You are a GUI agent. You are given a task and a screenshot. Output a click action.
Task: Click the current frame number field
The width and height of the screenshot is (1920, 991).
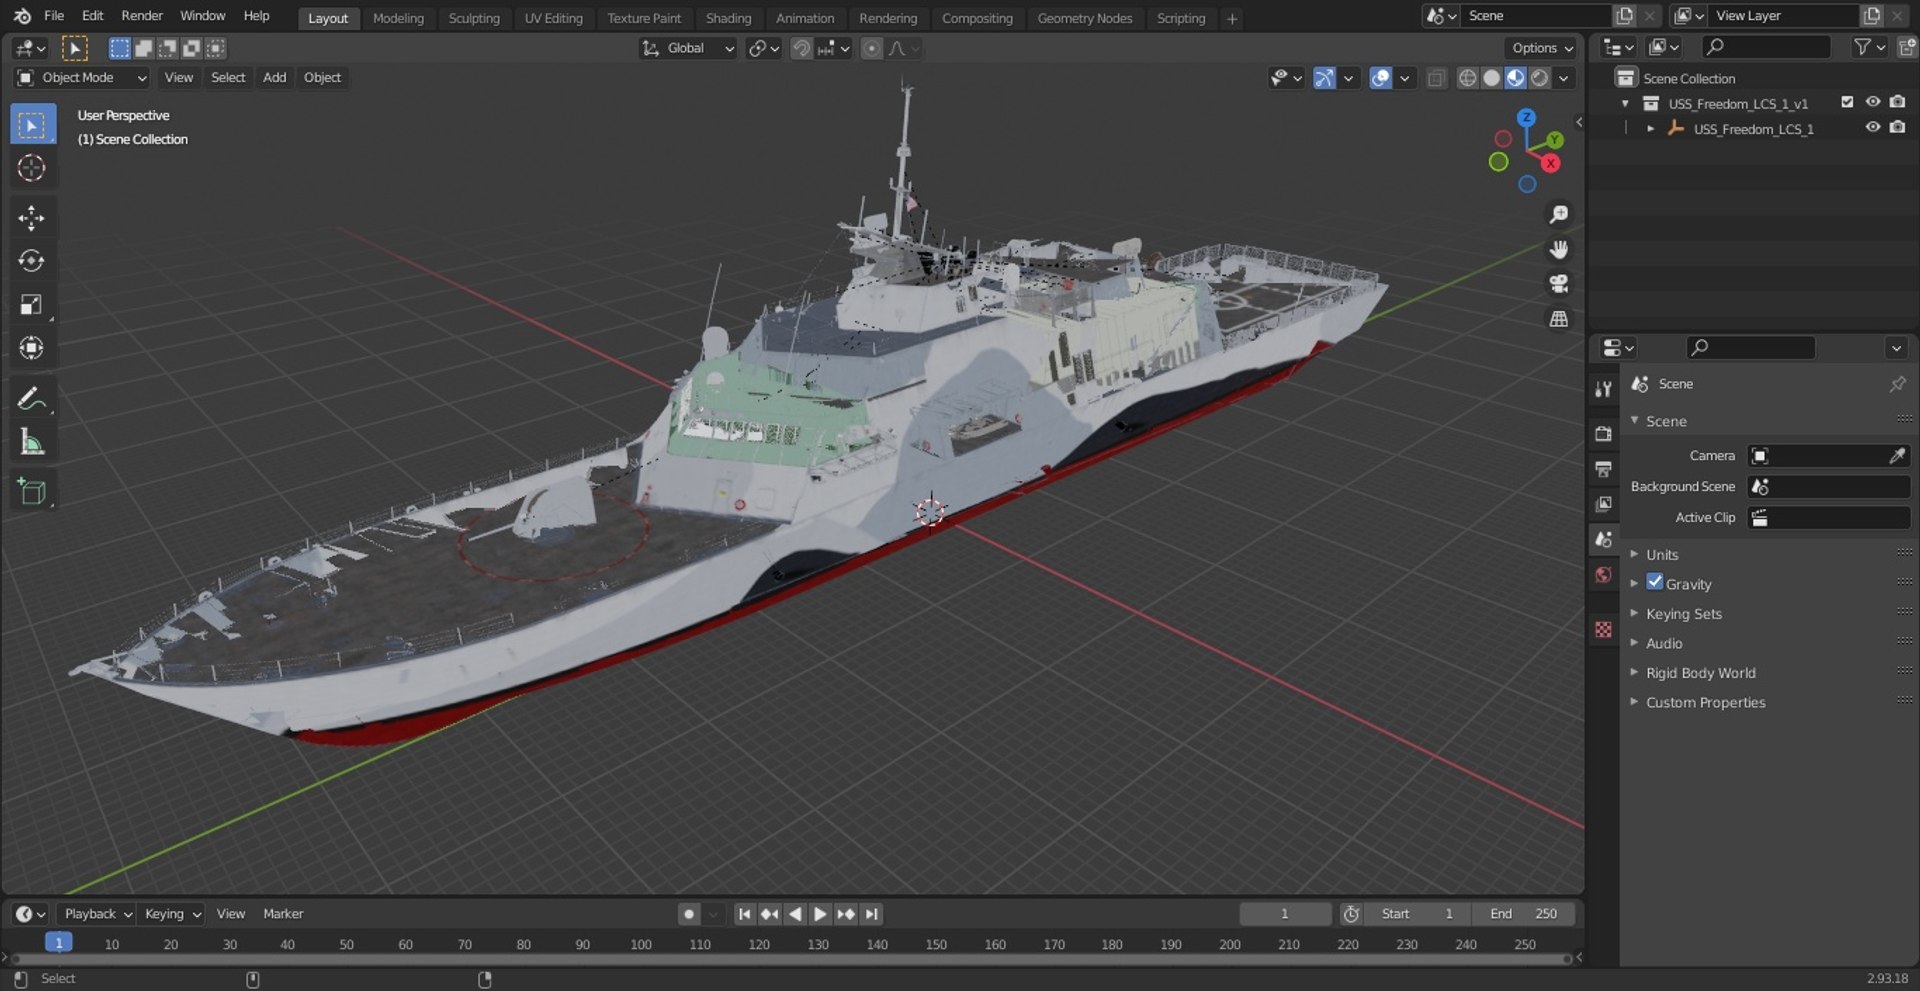pyautogui.click(x=1285, y=914)
